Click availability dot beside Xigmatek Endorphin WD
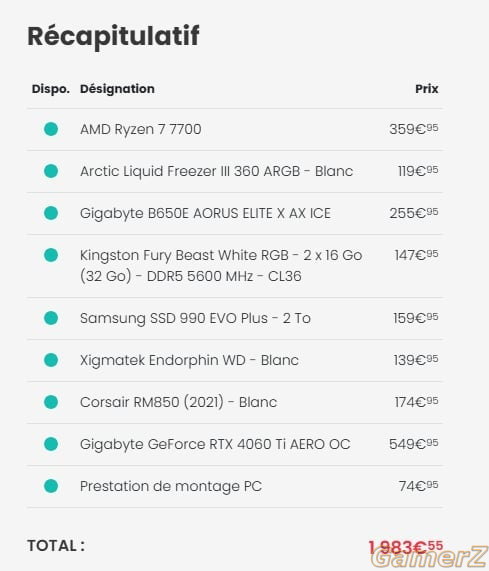 51,360
